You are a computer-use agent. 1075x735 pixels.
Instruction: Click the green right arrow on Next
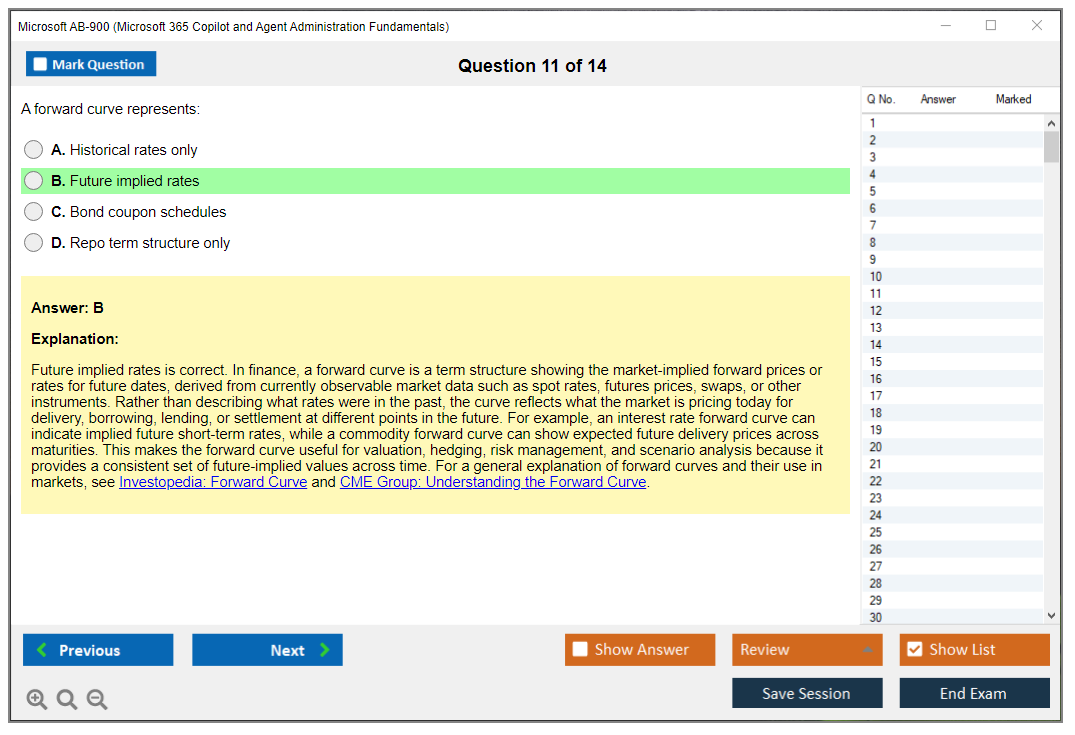coord(325,649)
